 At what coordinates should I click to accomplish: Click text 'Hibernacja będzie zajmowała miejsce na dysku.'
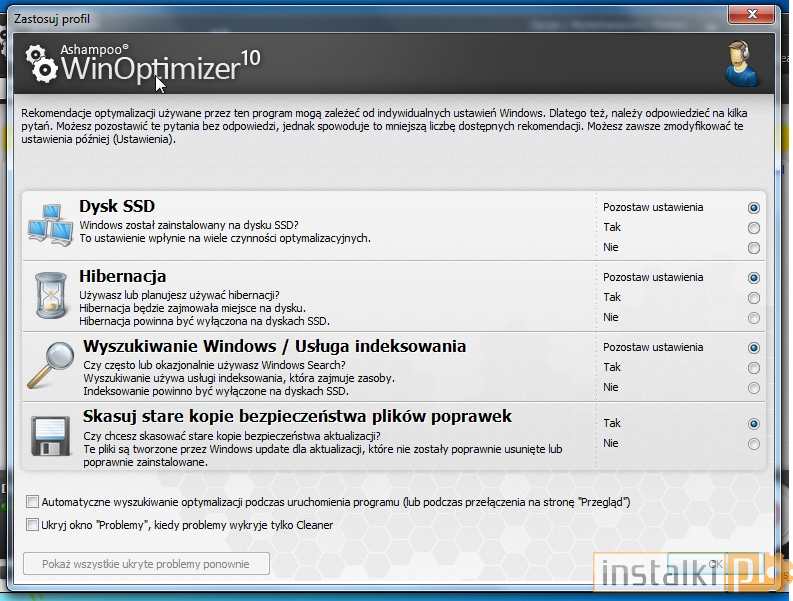[193, 308]
